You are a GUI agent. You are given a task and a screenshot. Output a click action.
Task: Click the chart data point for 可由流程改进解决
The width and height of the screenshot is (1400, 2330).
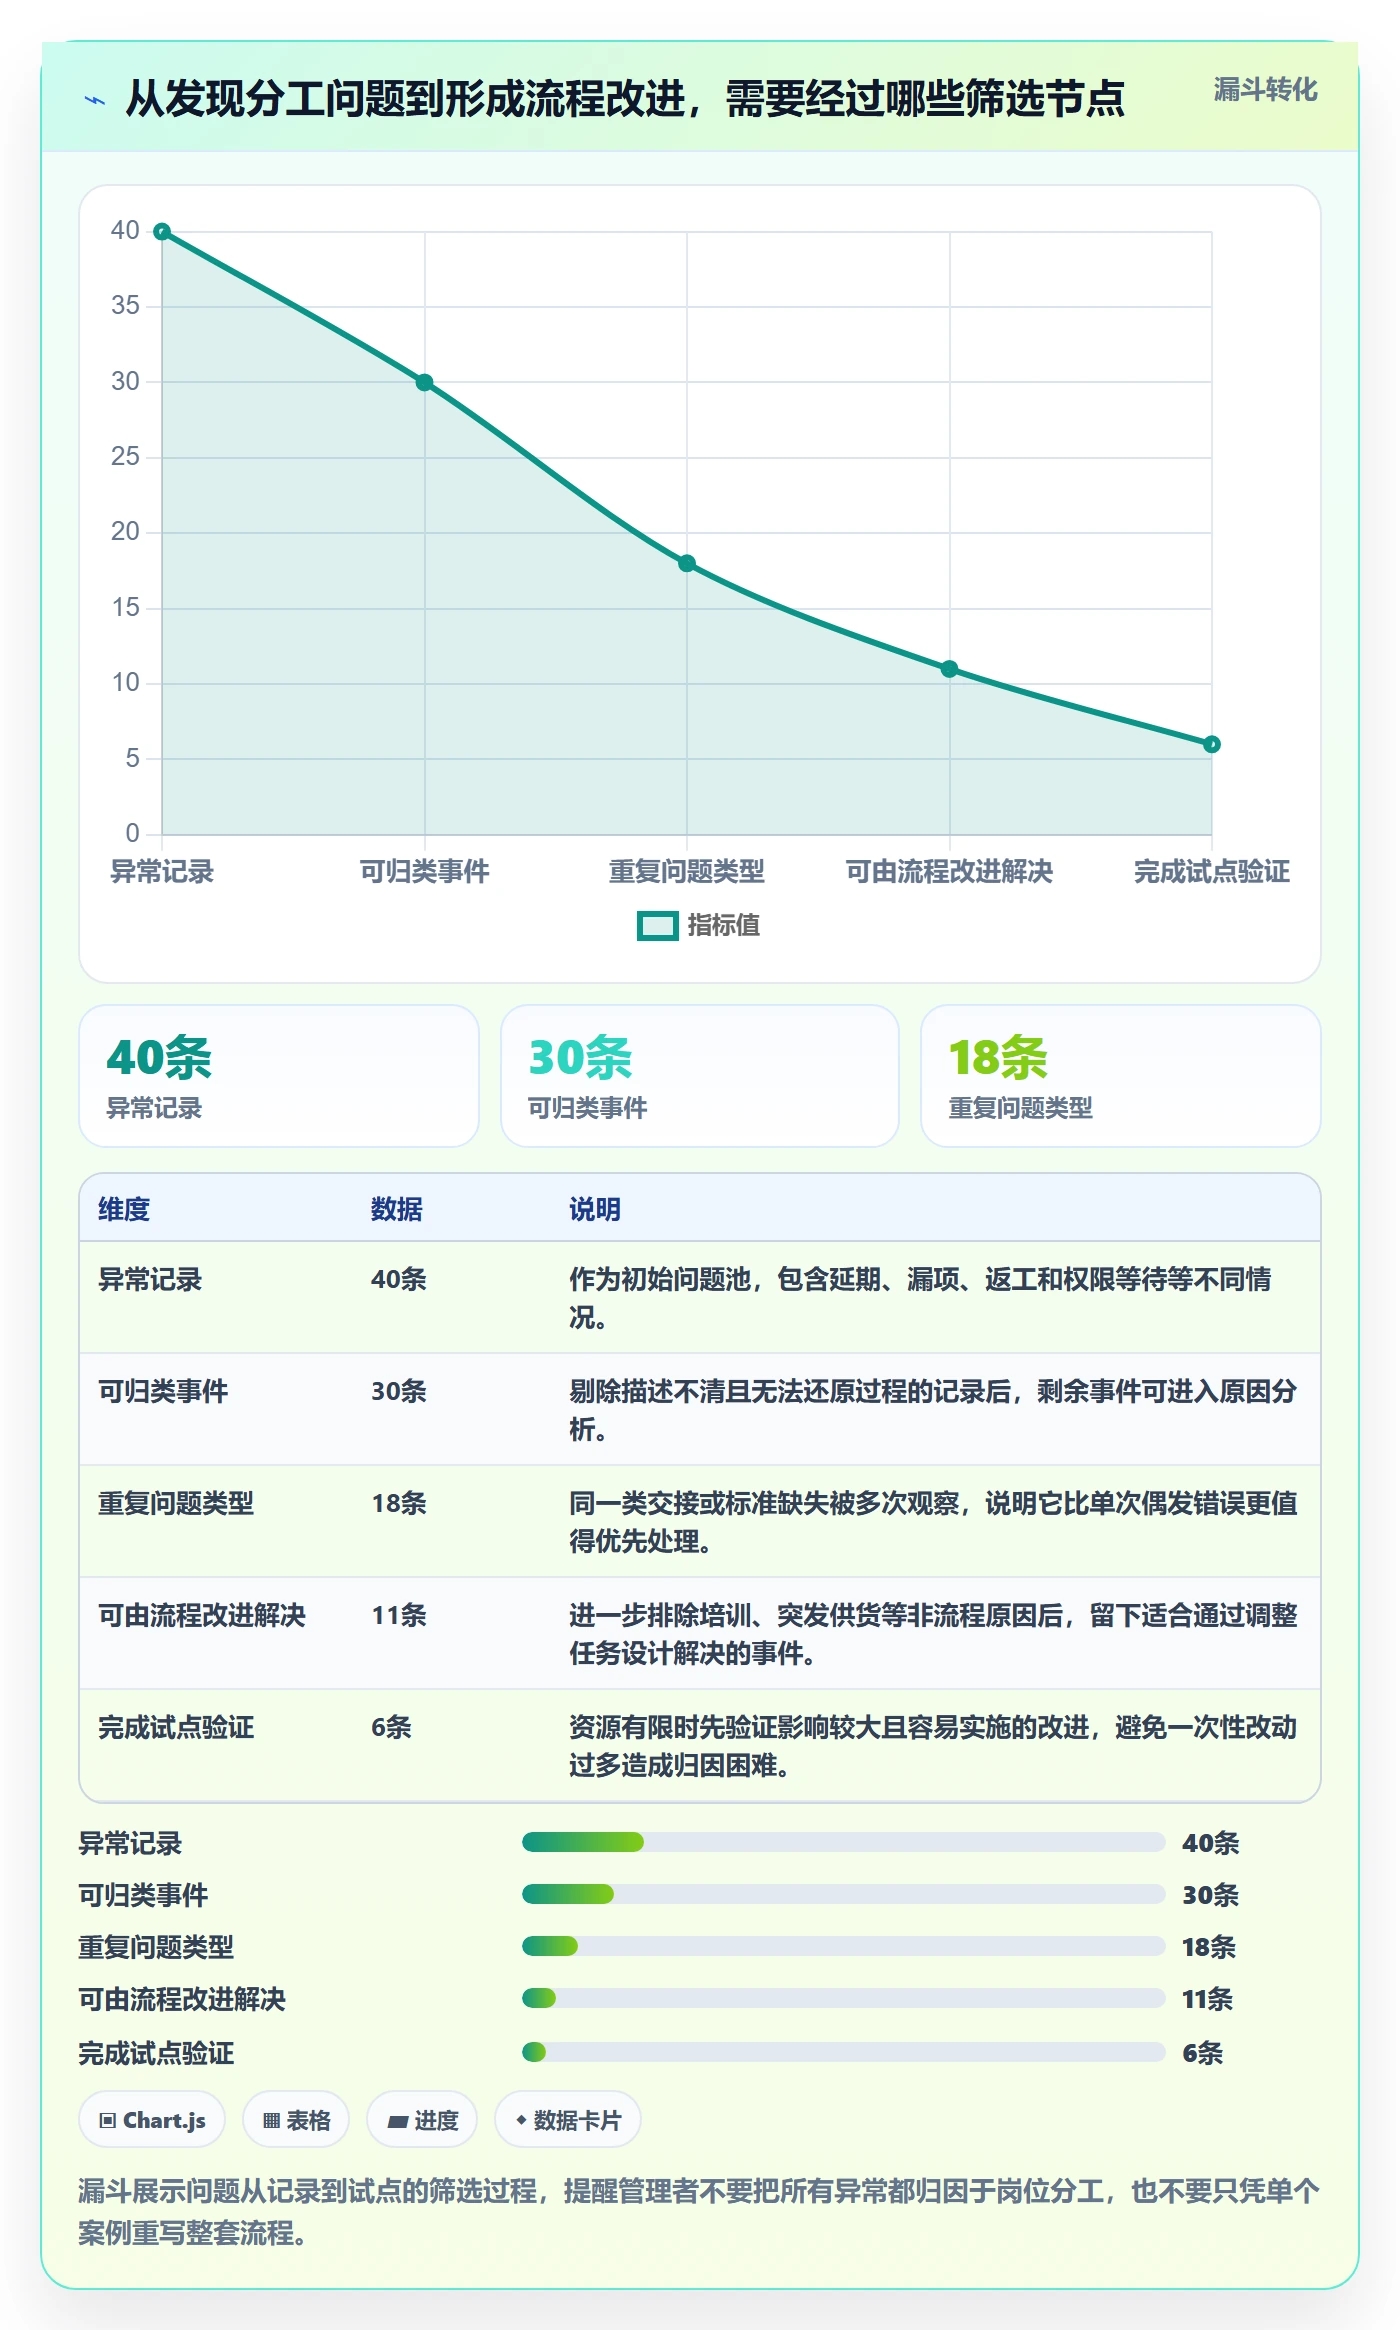click(x=949, y=669)
